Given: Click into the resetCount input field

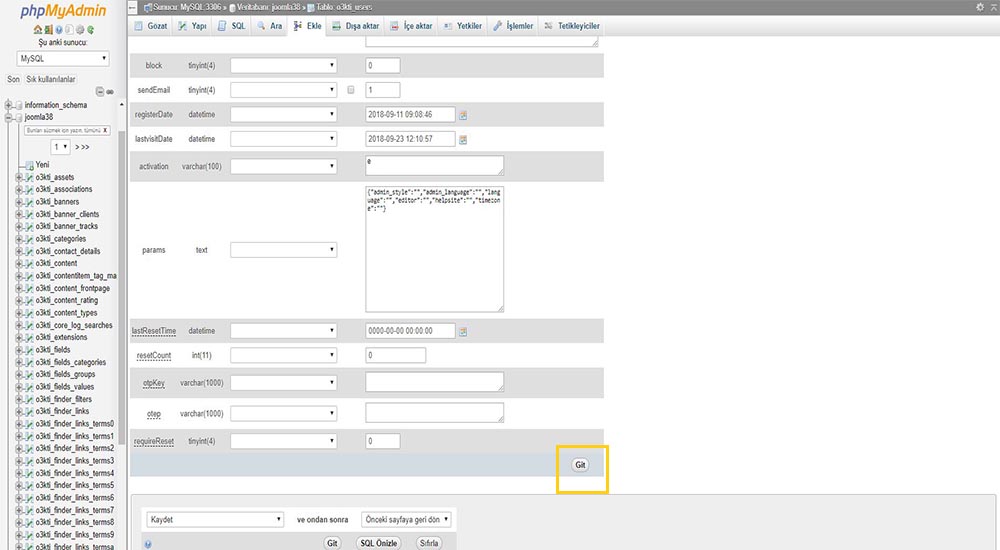Looking at the screenshot, I should 396,355.
